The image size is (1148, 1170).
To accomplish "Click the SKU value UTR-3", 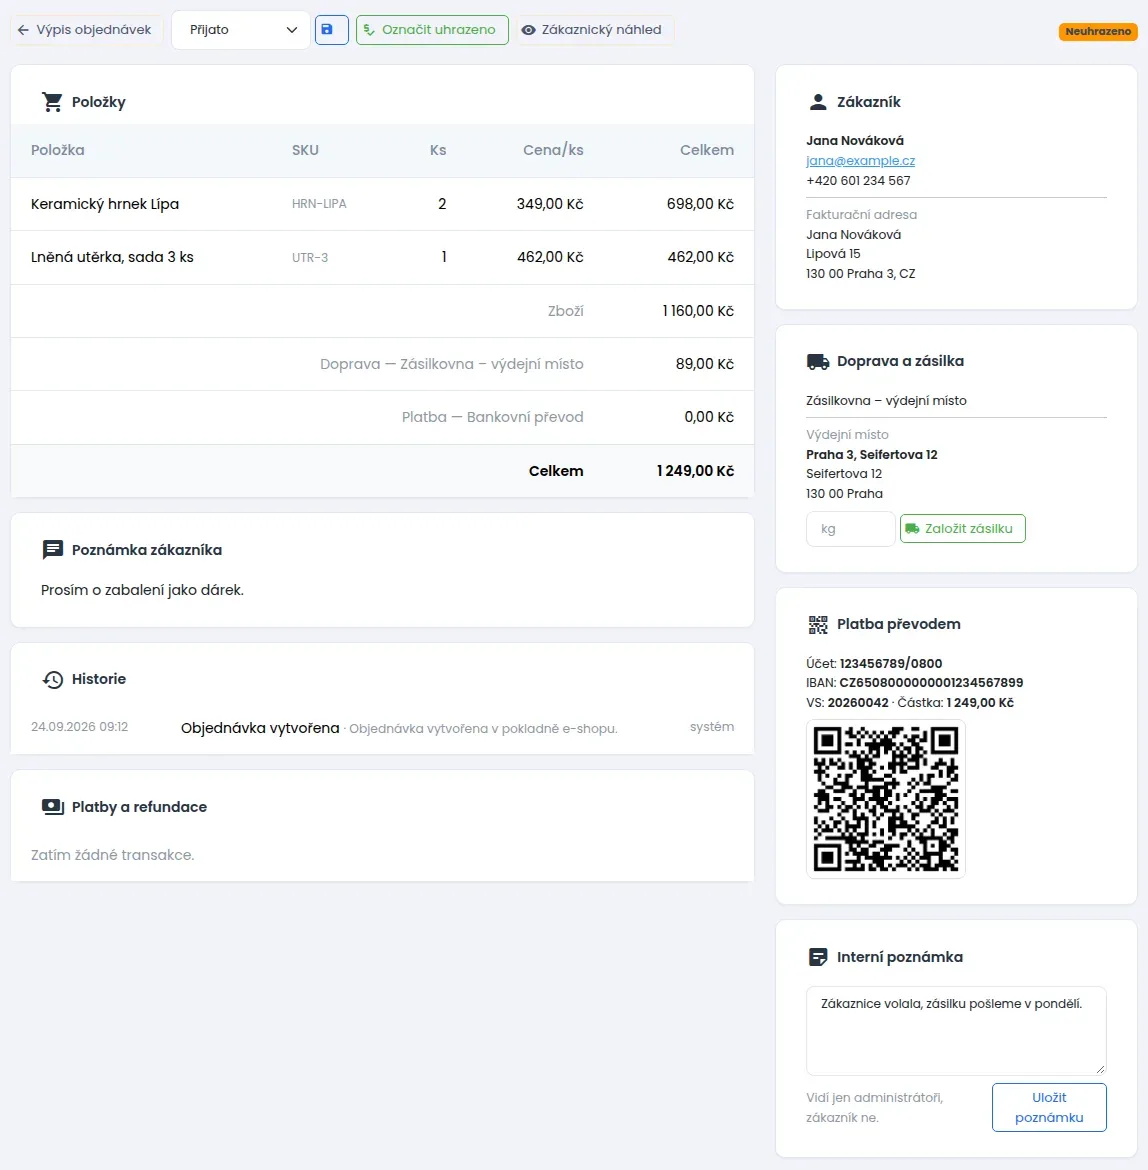I will tap(310, 257).
